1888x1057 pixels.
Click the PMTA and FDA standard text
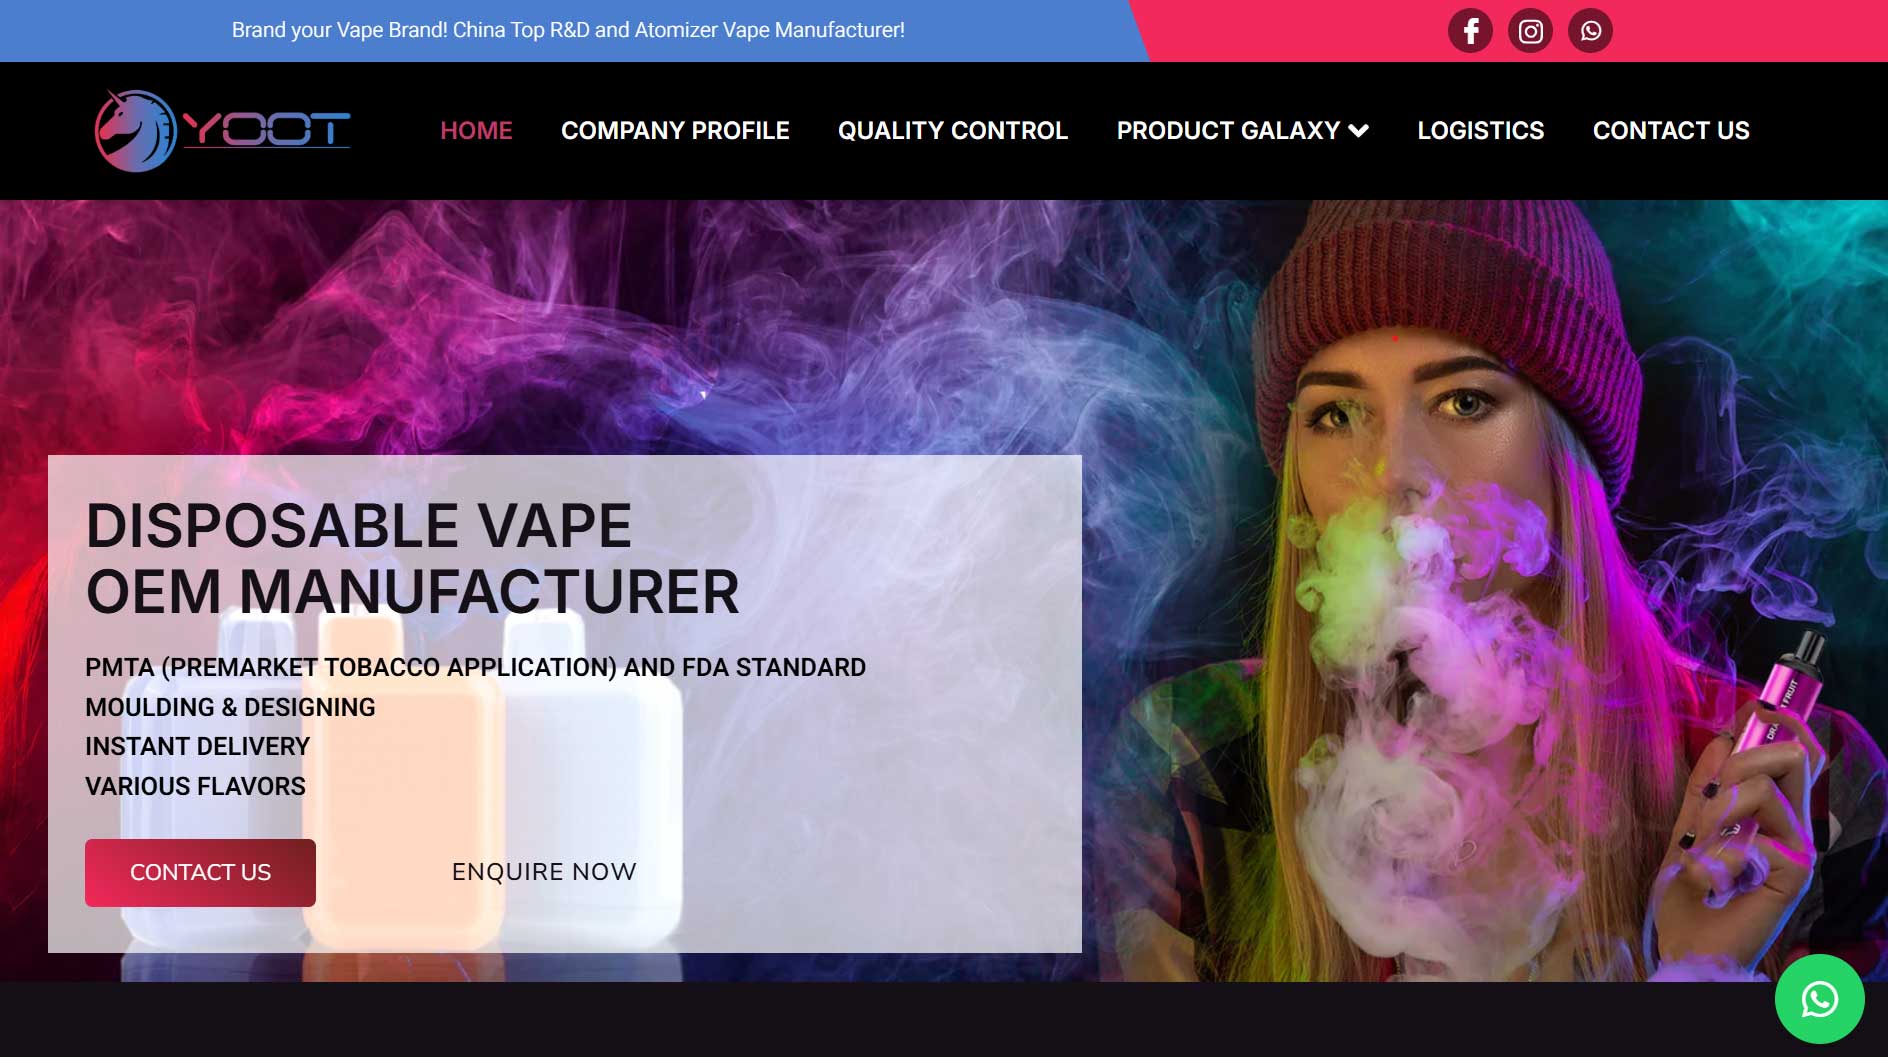click(x=475, y=668)
